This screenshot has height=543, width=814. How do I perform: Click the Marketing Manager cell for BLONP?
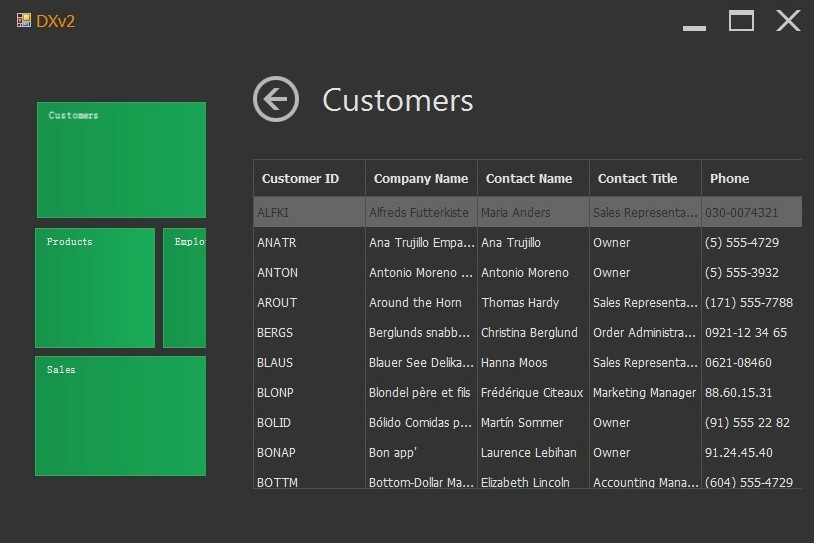645,392
